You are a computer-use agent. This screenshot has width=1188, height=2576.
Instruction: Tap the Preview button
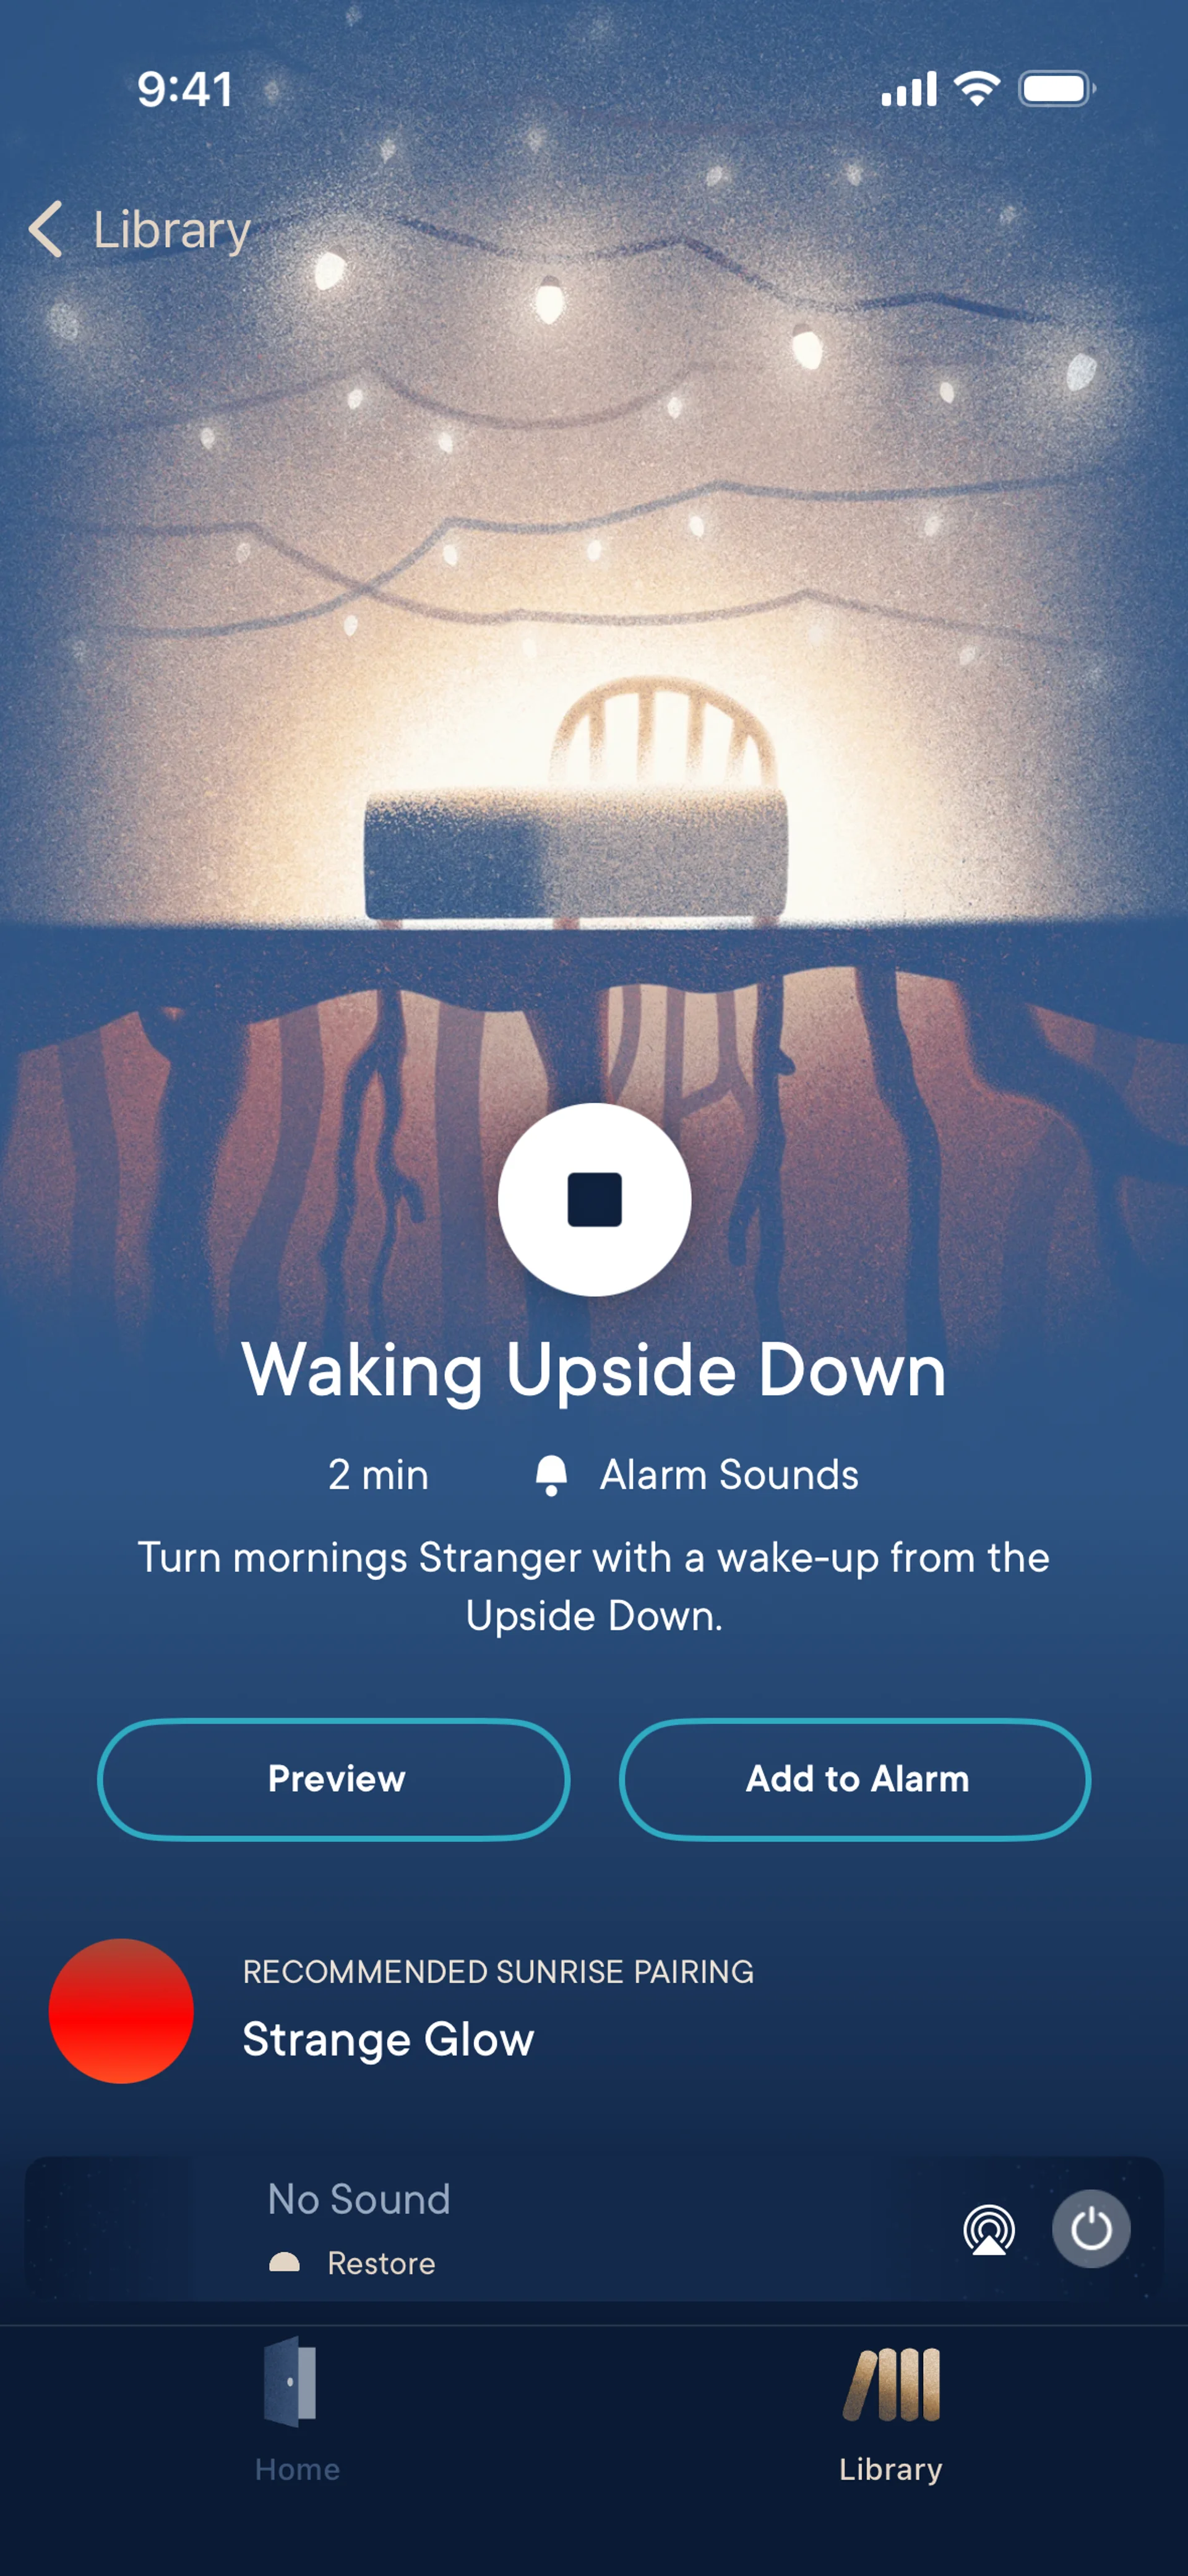(x=334, y=1779)
